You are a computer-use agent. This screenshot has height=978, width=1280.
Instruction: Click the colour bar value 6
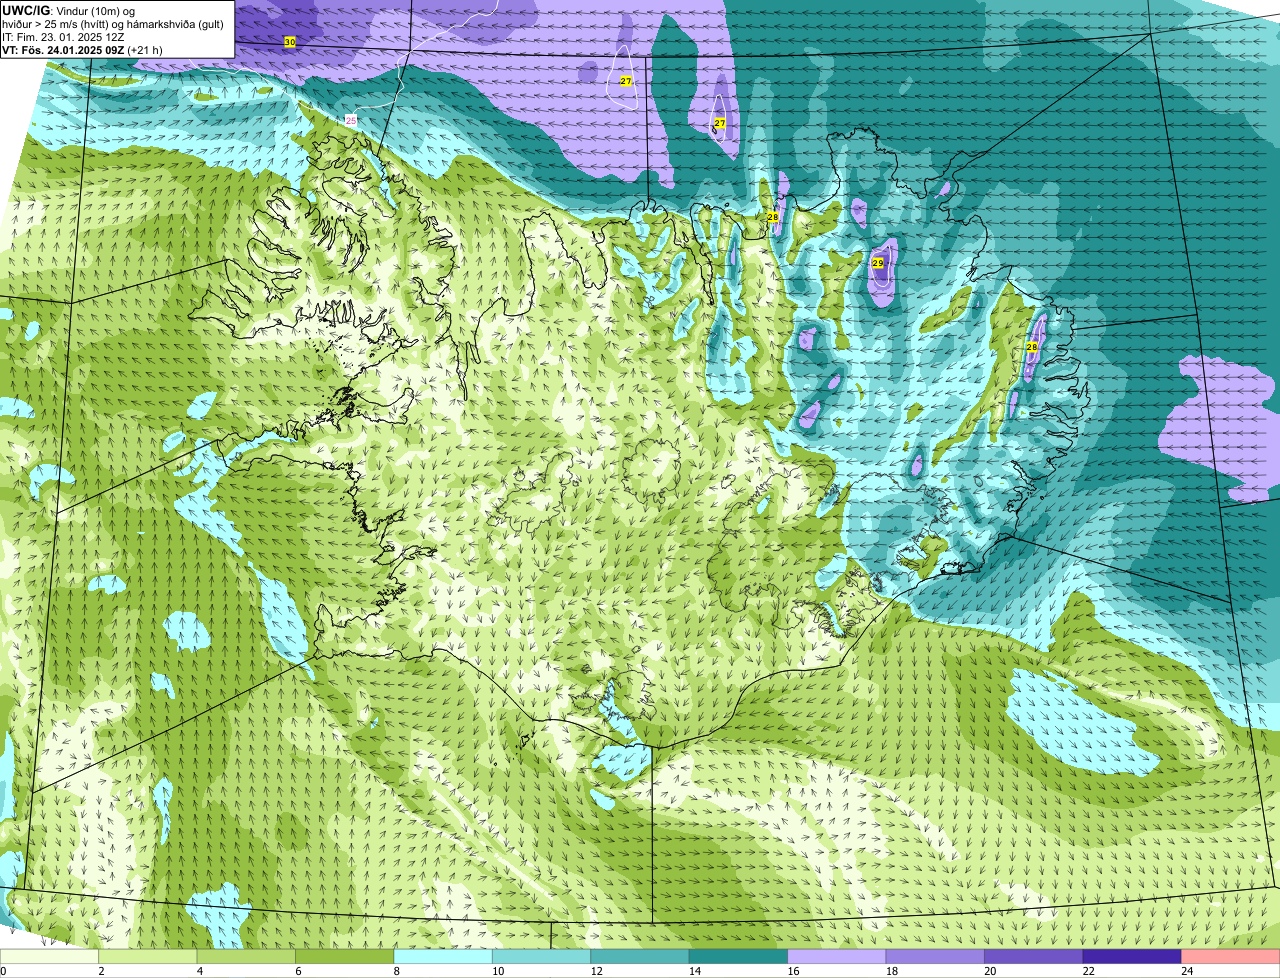(x=297, y=971)
